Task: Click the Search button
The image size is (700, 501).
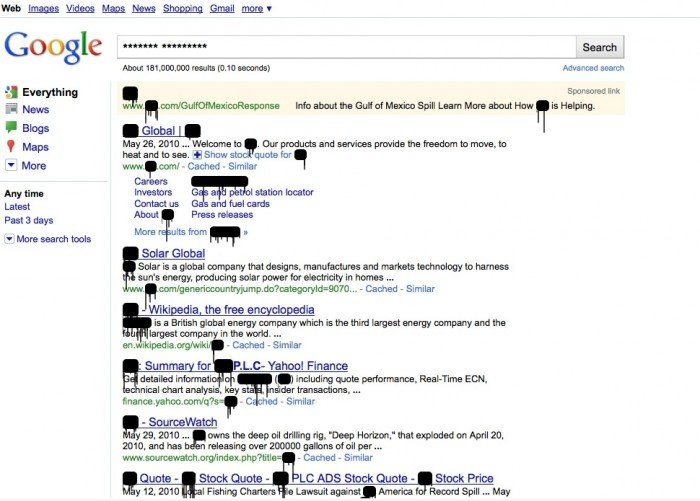Action: pyautogui.click(x=600, y=47)
